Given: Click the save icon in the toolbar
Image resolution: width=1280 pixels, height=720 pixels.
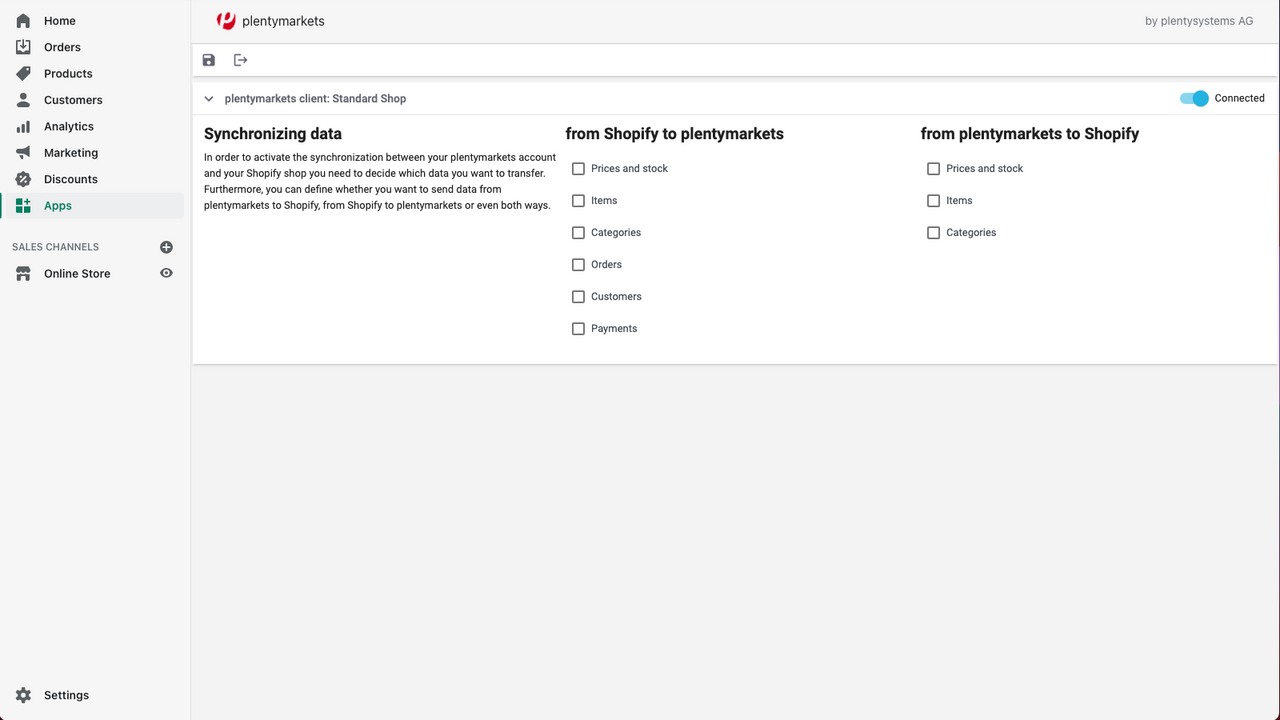Looking at the screenshot, I should coord(208,60).
